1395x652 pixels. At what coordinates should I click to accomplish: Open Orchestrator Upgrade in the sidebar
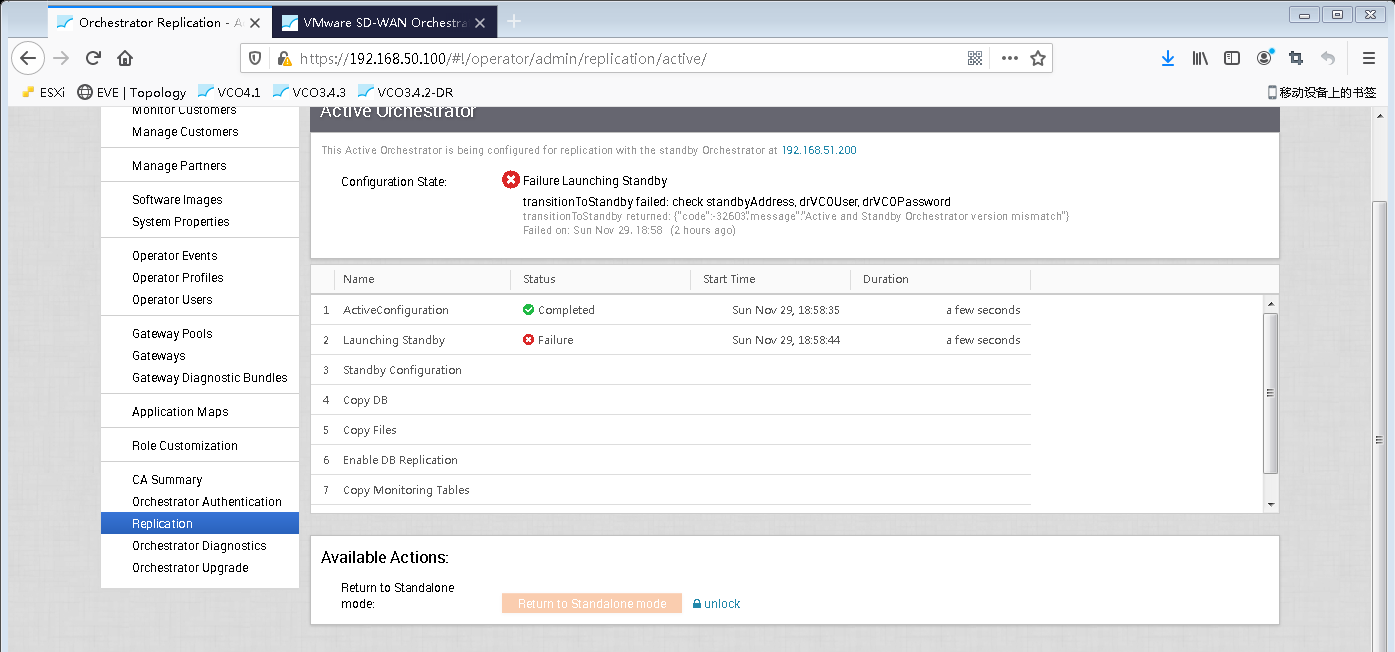pos(190,568)
